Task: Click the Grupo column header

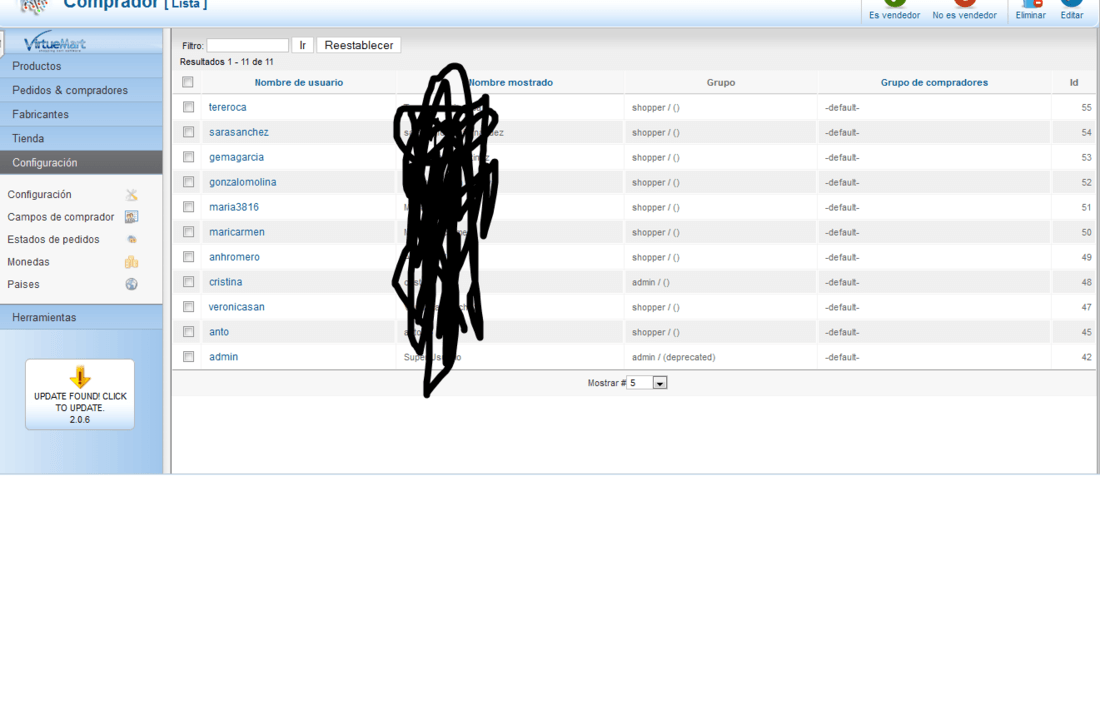Action: pos(720,82)
